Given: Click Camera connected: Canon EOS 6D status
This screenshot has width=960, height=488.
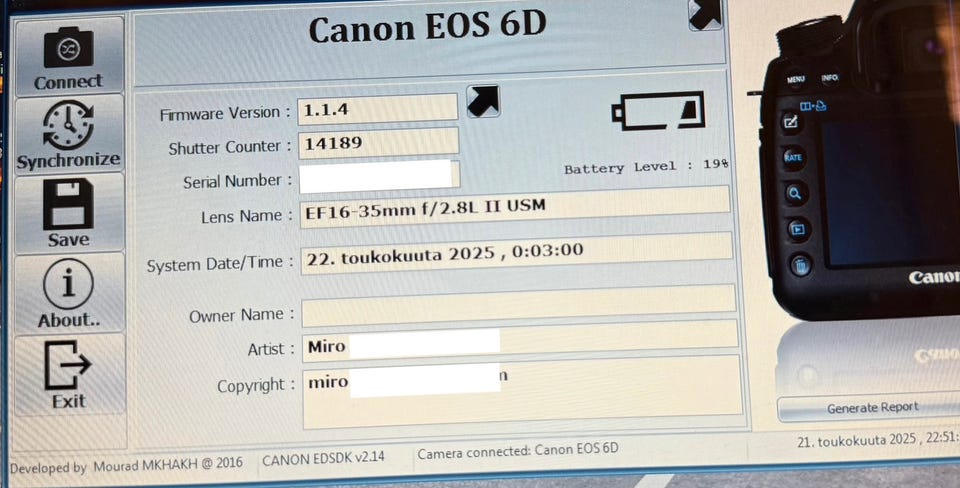Looking at the screenshot, I should (518, 452).
